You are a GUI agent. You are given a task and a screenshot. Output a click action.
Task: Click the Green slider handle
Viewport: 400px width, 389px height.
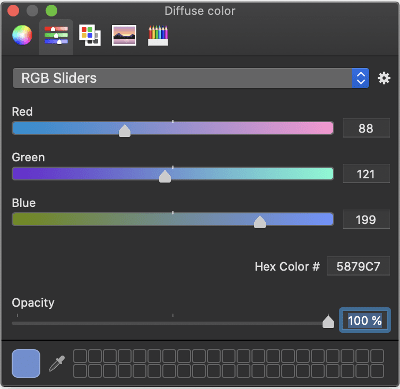(x=165, y=176)
